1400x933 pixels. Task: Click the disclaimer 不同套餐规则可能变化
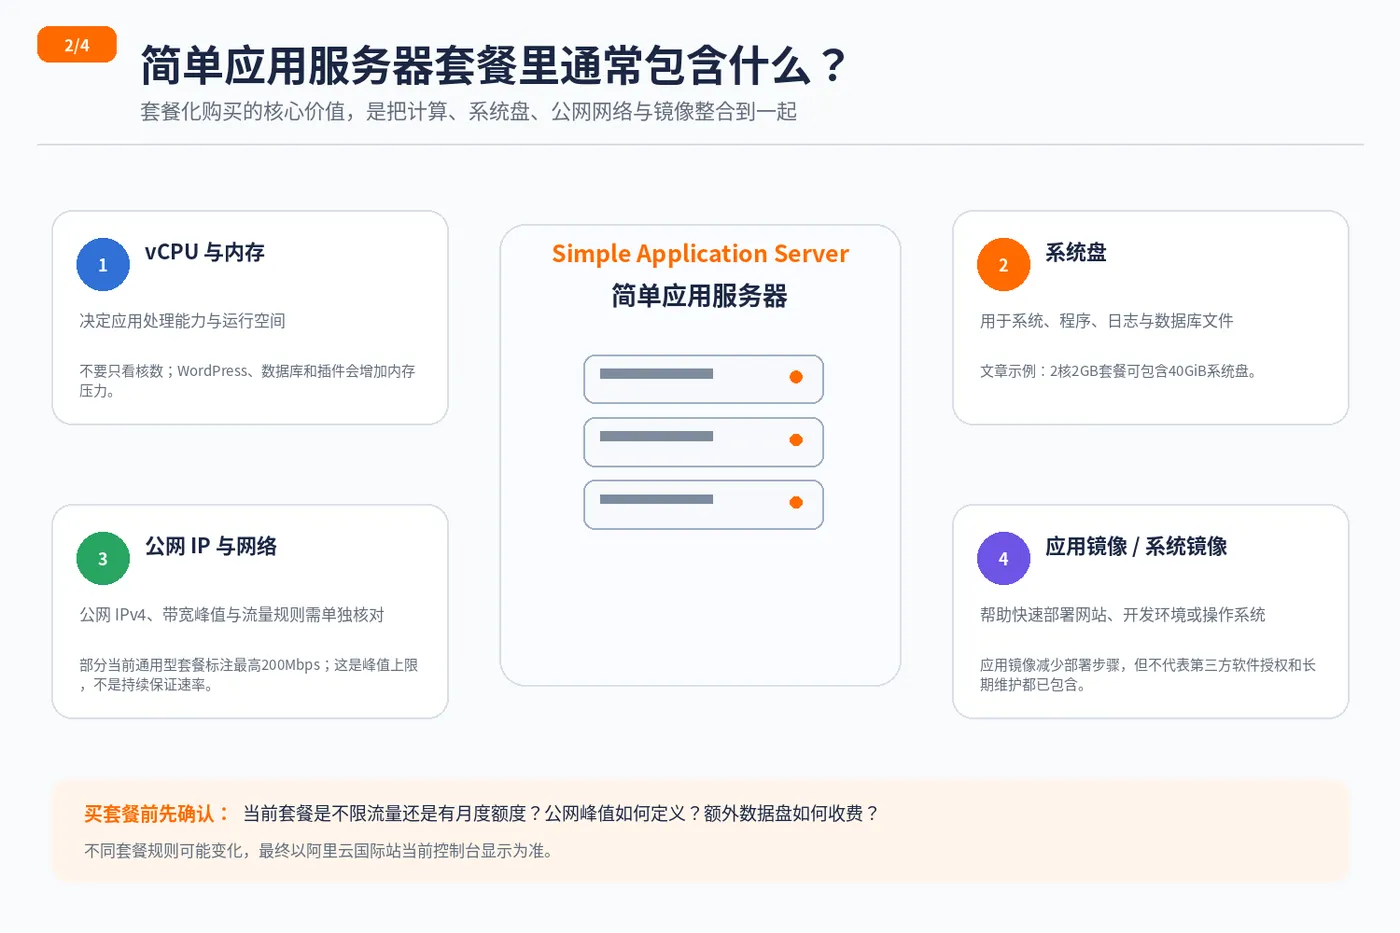point(319,851)
